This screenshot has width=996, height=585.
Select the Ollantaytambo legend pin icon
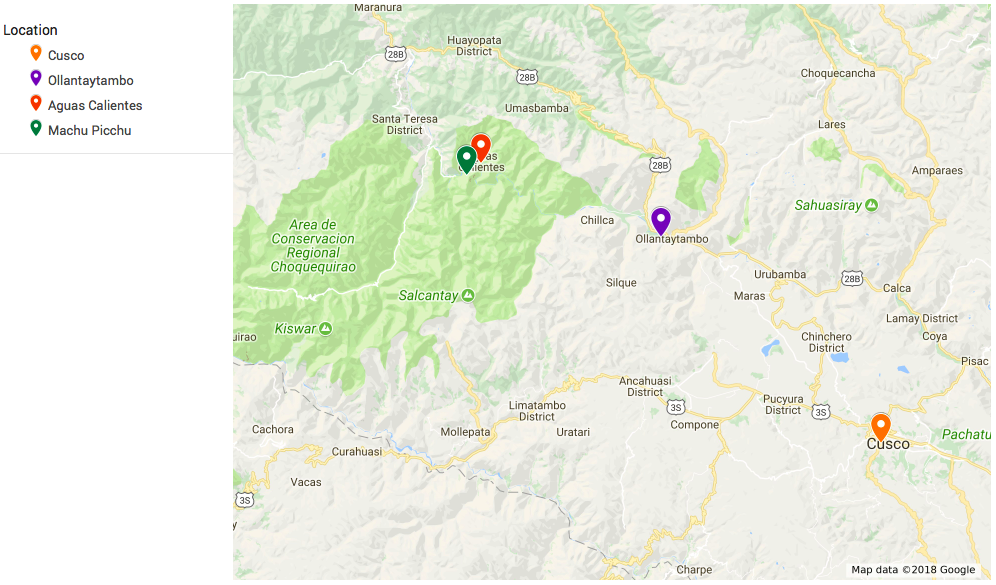pos(36,78)
